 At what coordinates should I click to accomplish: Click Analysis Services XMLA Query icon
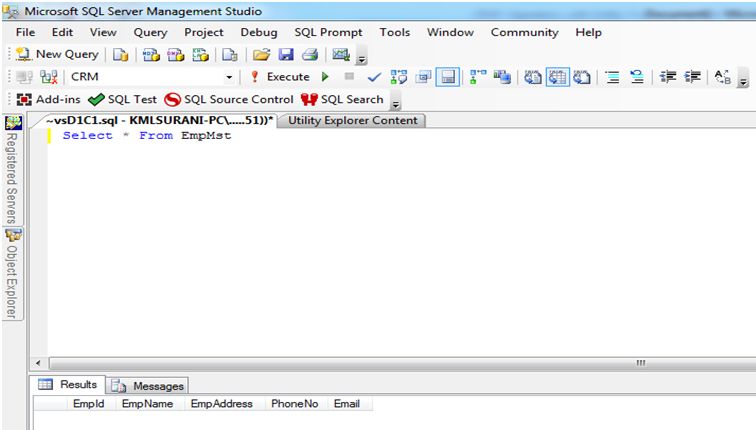click(201, 55)
